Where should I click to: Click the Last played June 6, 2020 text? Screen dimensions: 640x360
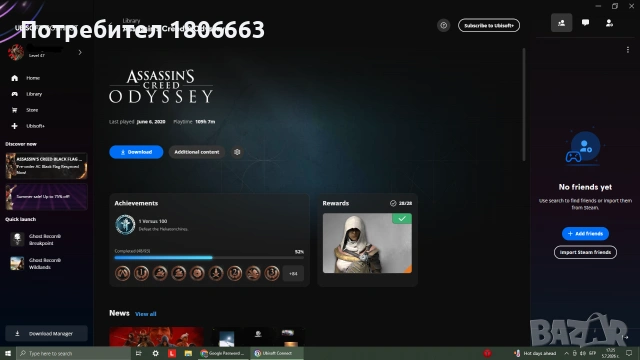(x=137, y=122)
